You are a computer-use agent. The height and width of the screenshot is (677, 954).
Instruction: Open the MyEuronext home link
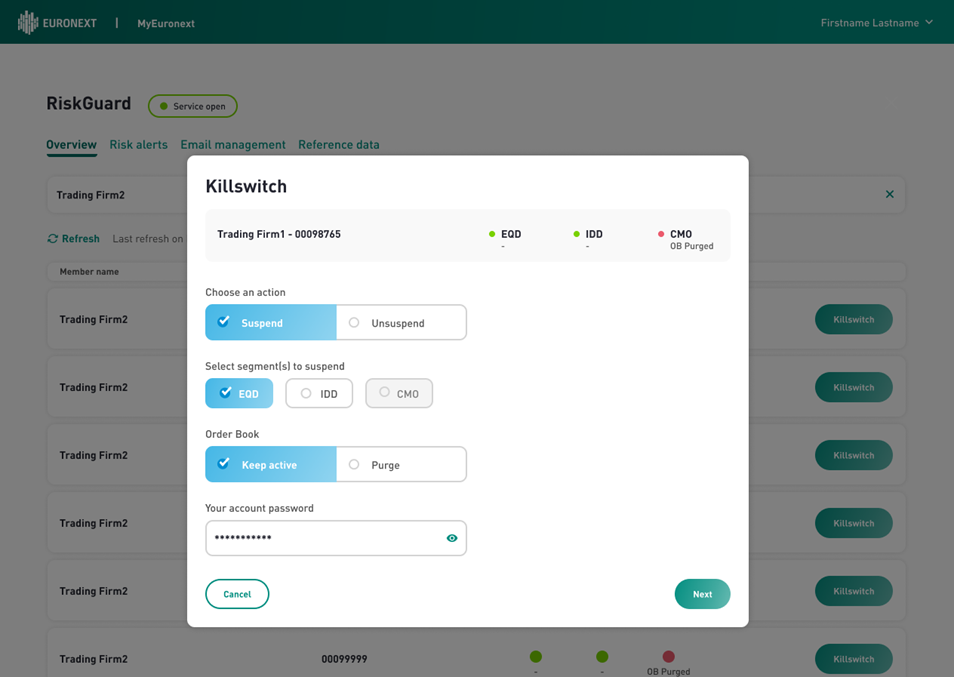165,23
